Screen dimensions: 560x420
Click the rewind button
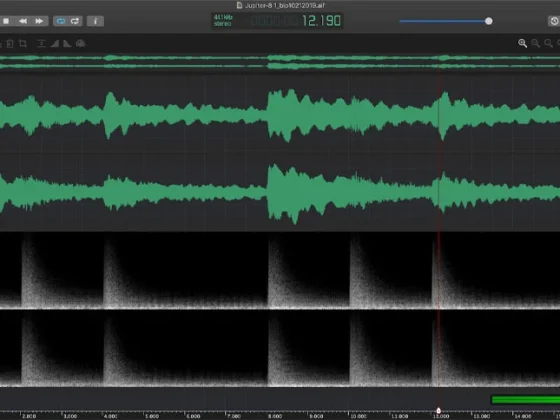click(x=23, y=21)
